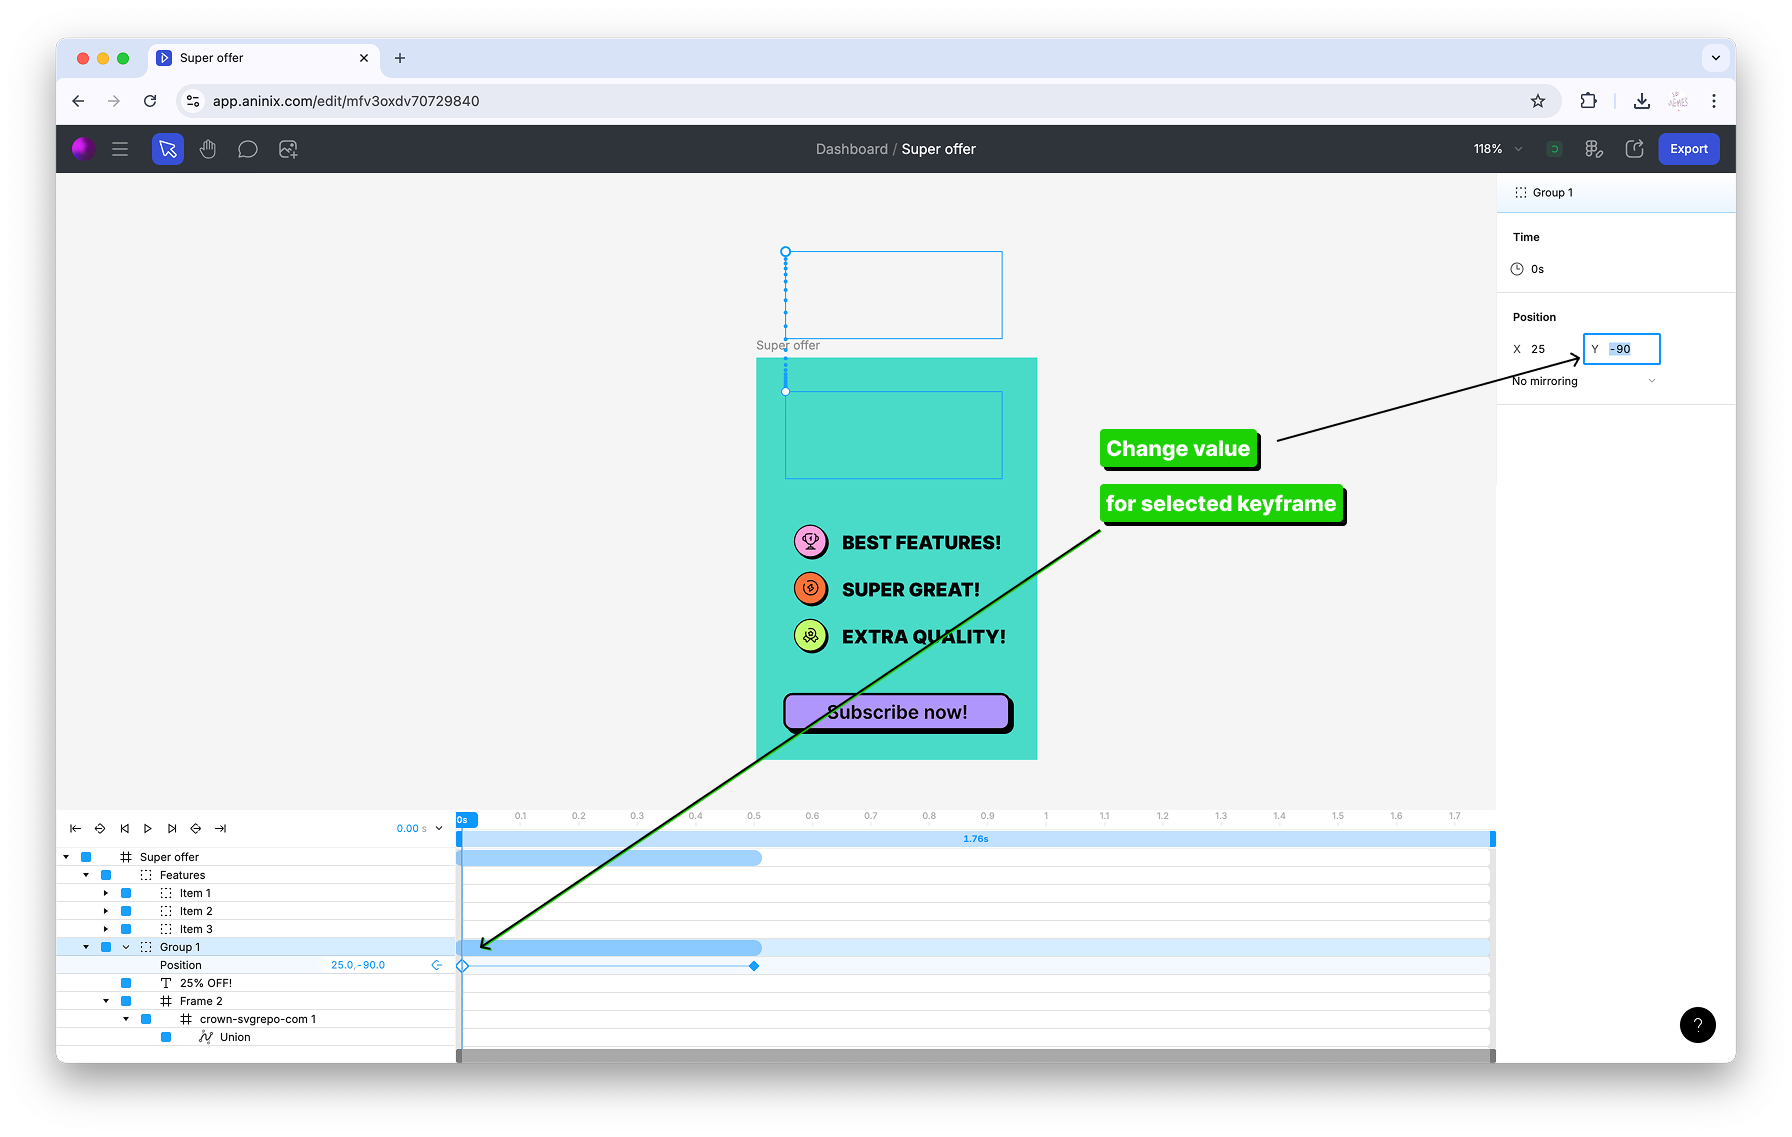1792x1137 pixels.
Task: Open the time display format dropdown
Action: click(439, 828)
